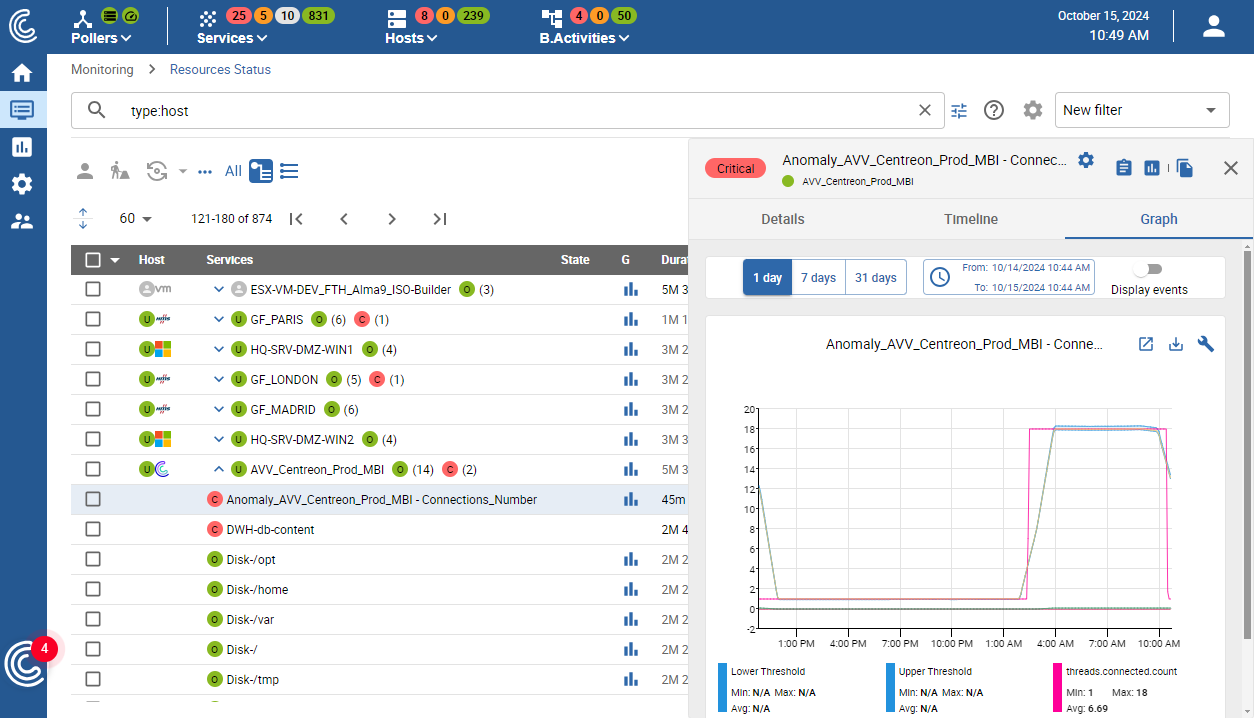Open the Configuration gear in left sidebar
Image resolution: width=1254 pixels, height=718 pixels.
tap(22, 183)
